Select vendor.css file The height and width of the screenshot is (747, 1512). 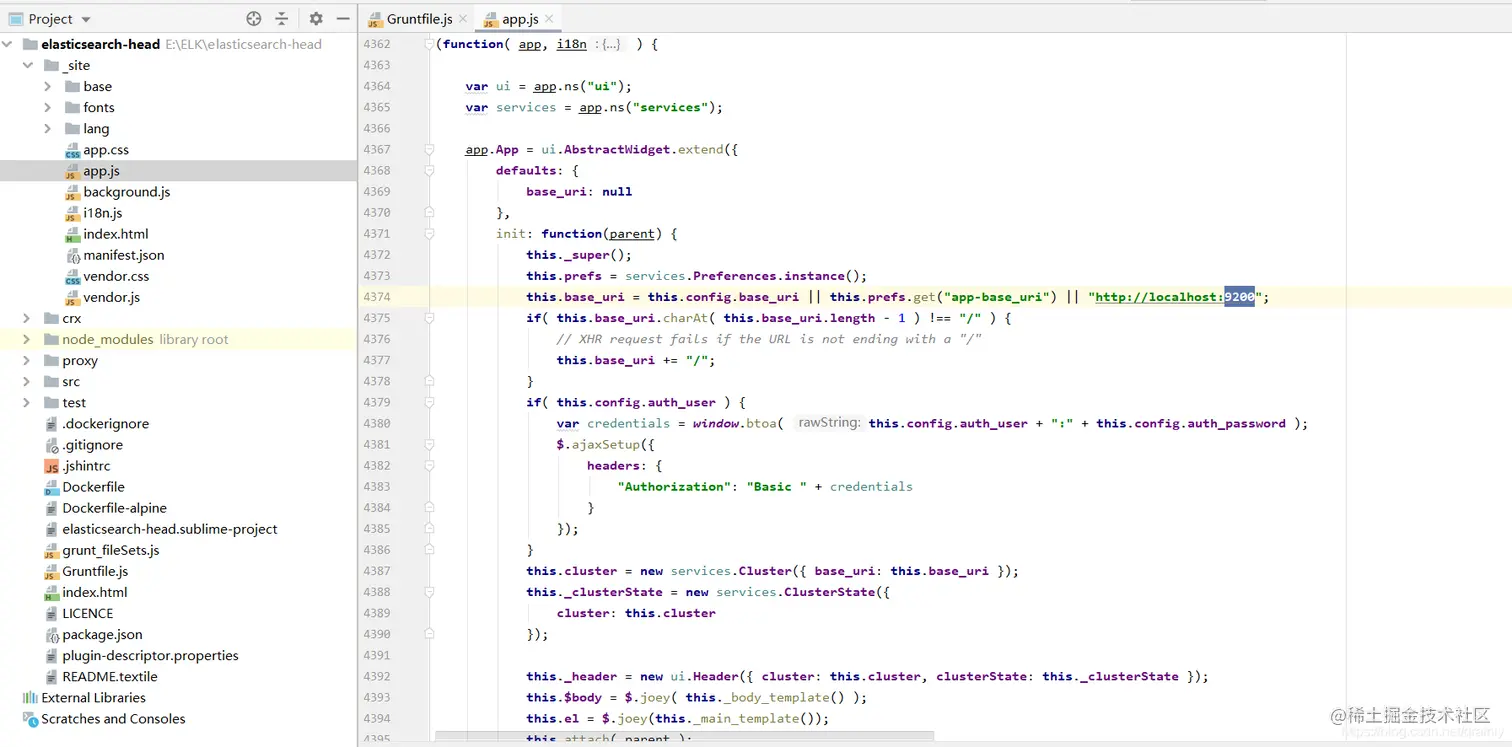click(x=116, y=276)
